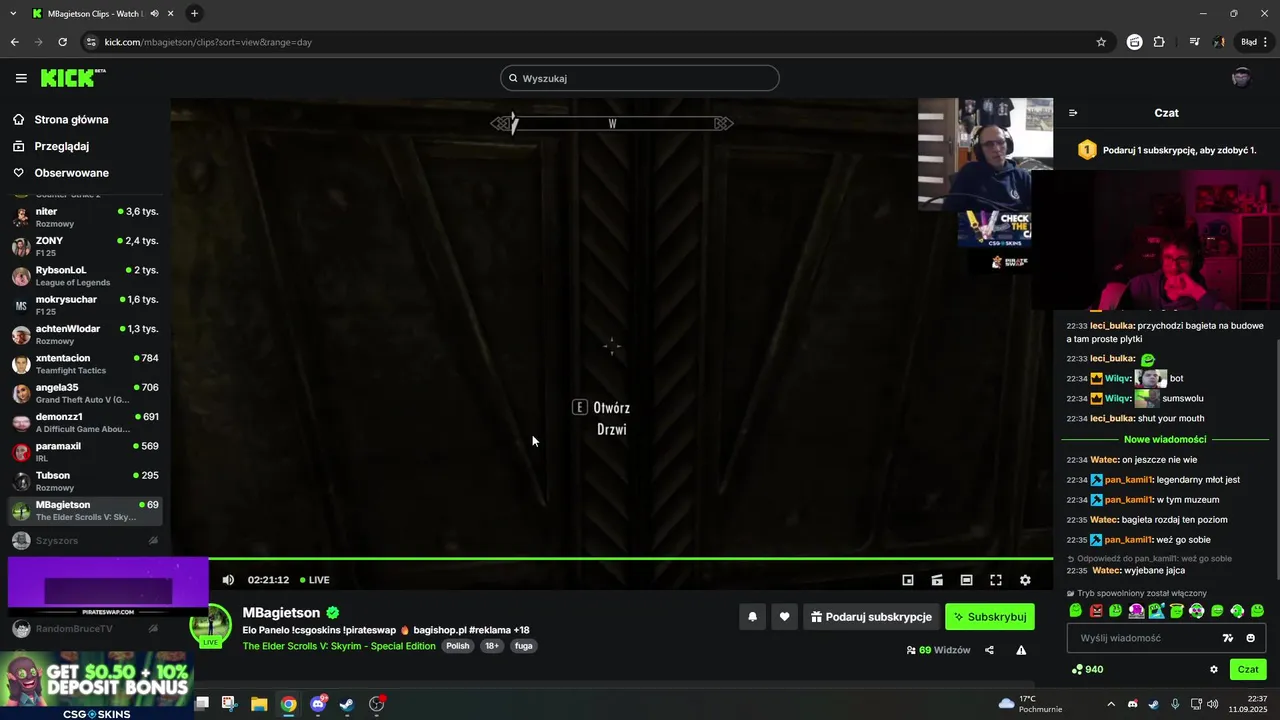Click the KICK logo

(x=73, y=78)
